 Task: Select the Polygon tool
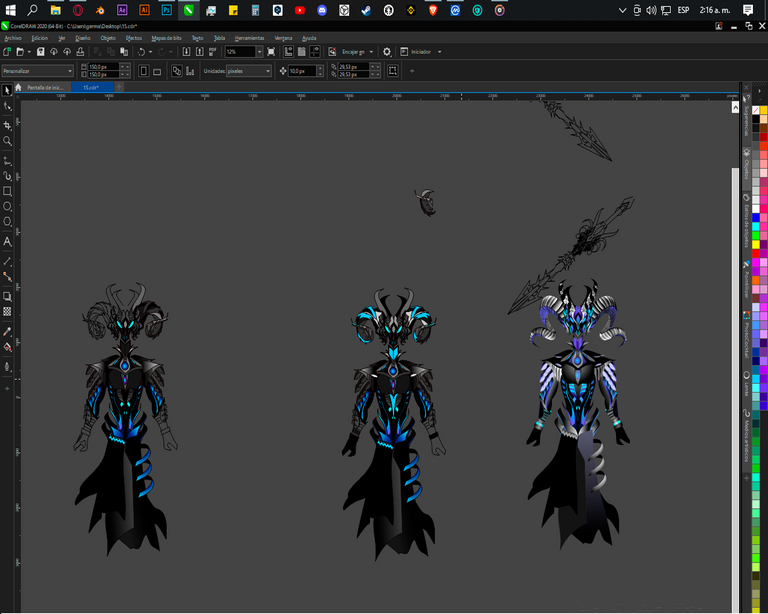pos(7,222)
